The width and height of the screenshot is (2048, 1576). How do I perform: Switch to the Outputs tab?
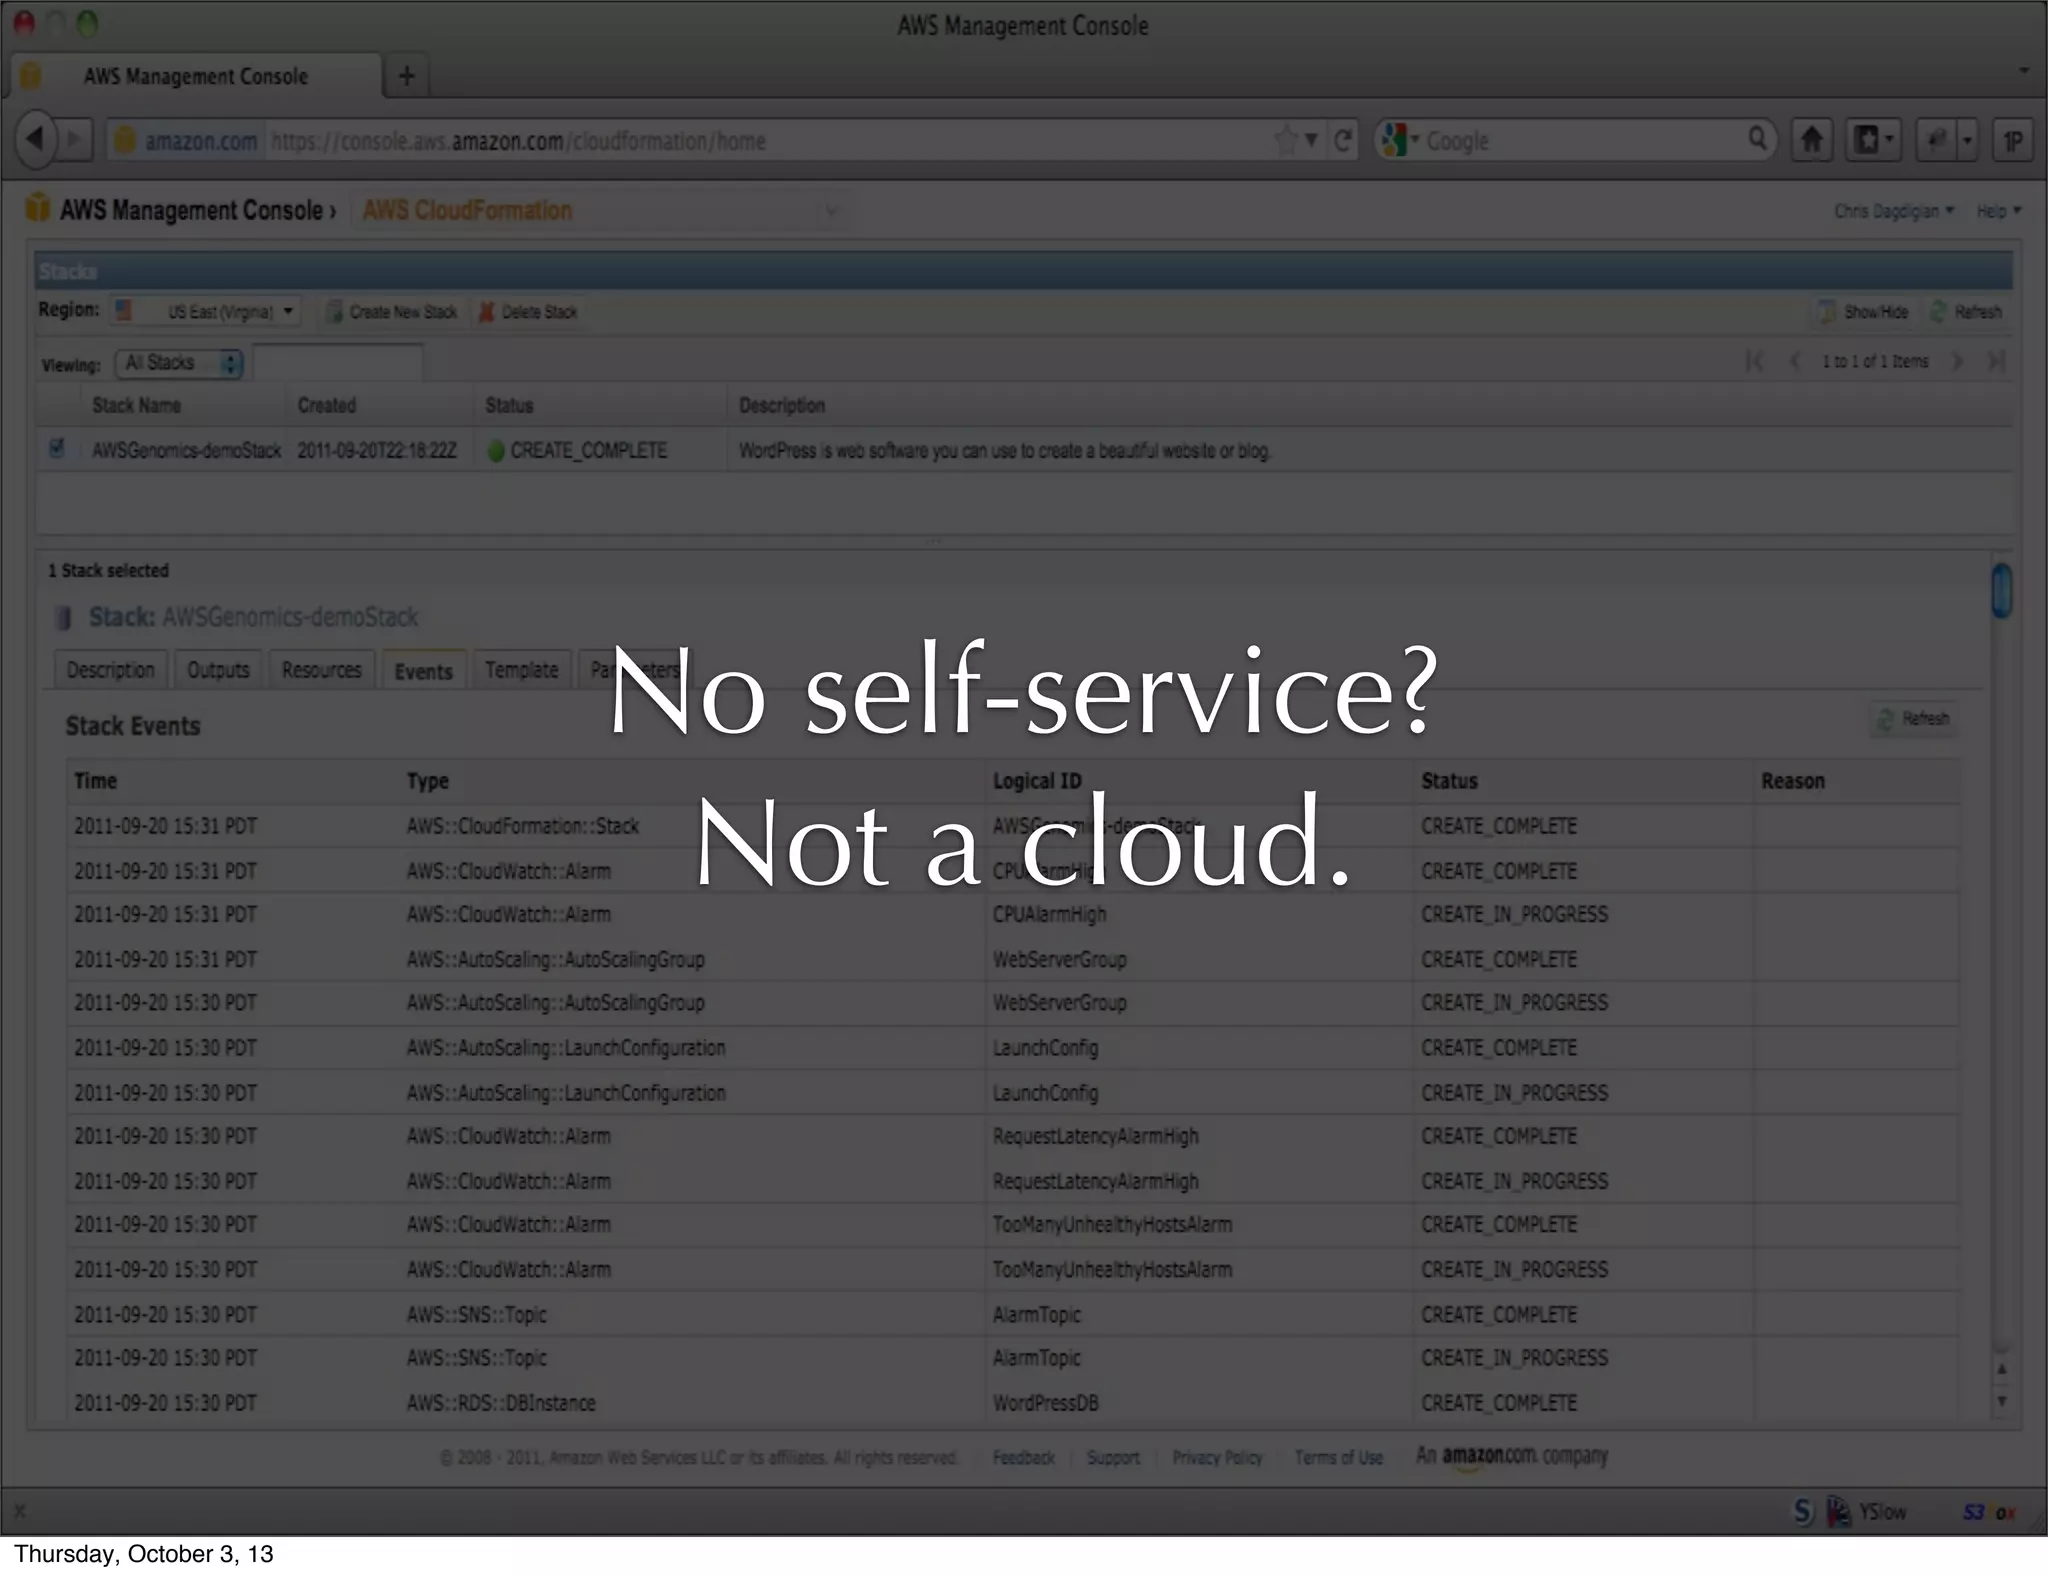[218, 670]
